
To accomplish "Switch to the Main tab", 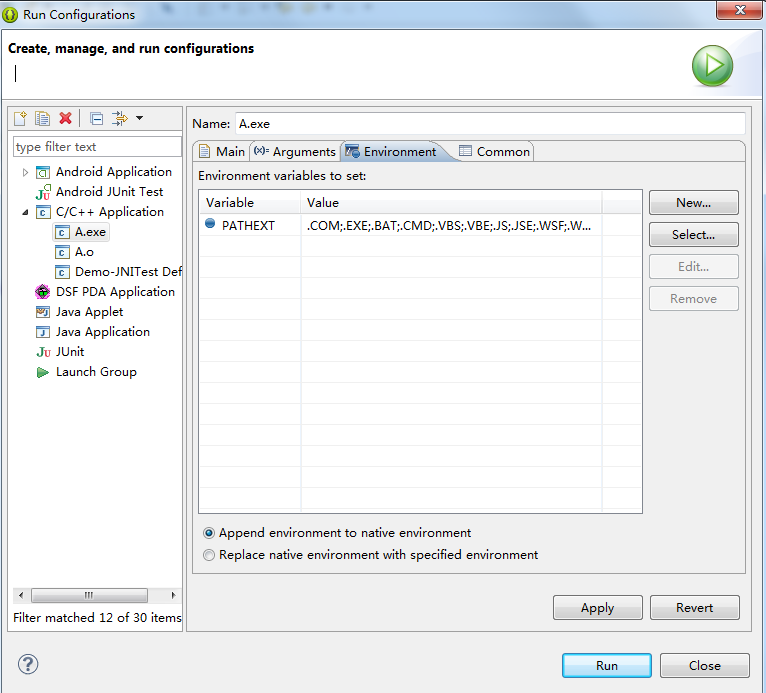I will click(x=222, y=152).
